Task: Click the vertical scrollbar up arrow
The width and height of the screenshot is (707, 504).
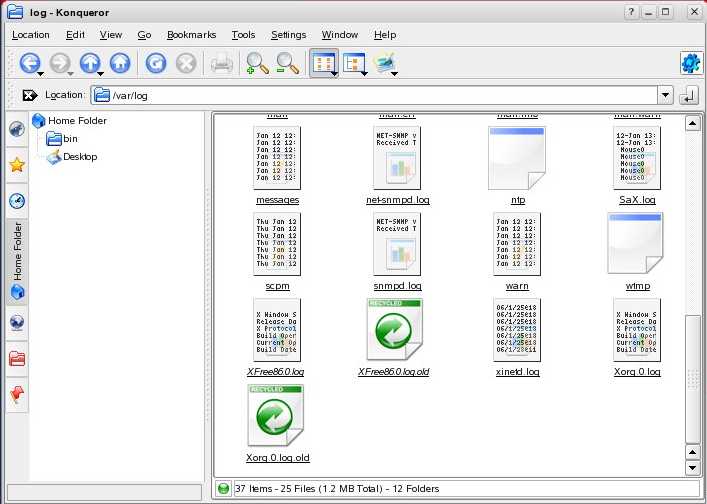Action: click(691, 123)
